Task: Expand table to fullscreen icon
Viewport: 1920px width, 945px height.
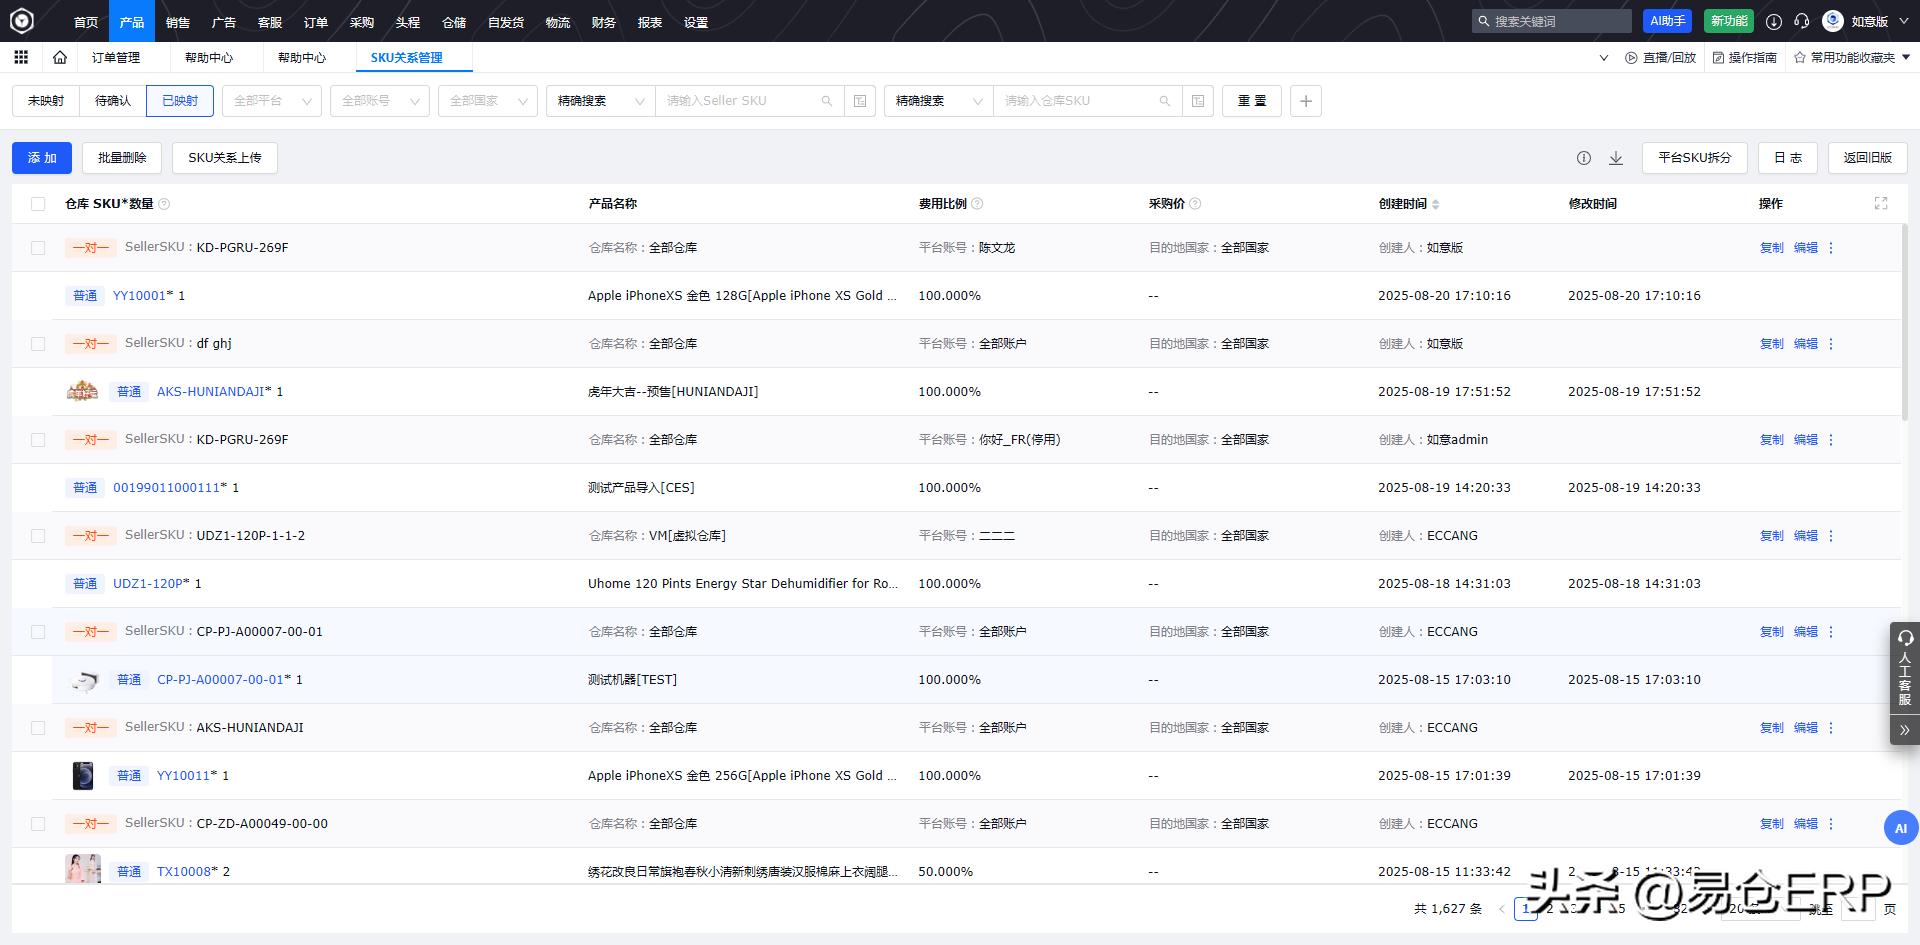Action: tap(1881, 204)
